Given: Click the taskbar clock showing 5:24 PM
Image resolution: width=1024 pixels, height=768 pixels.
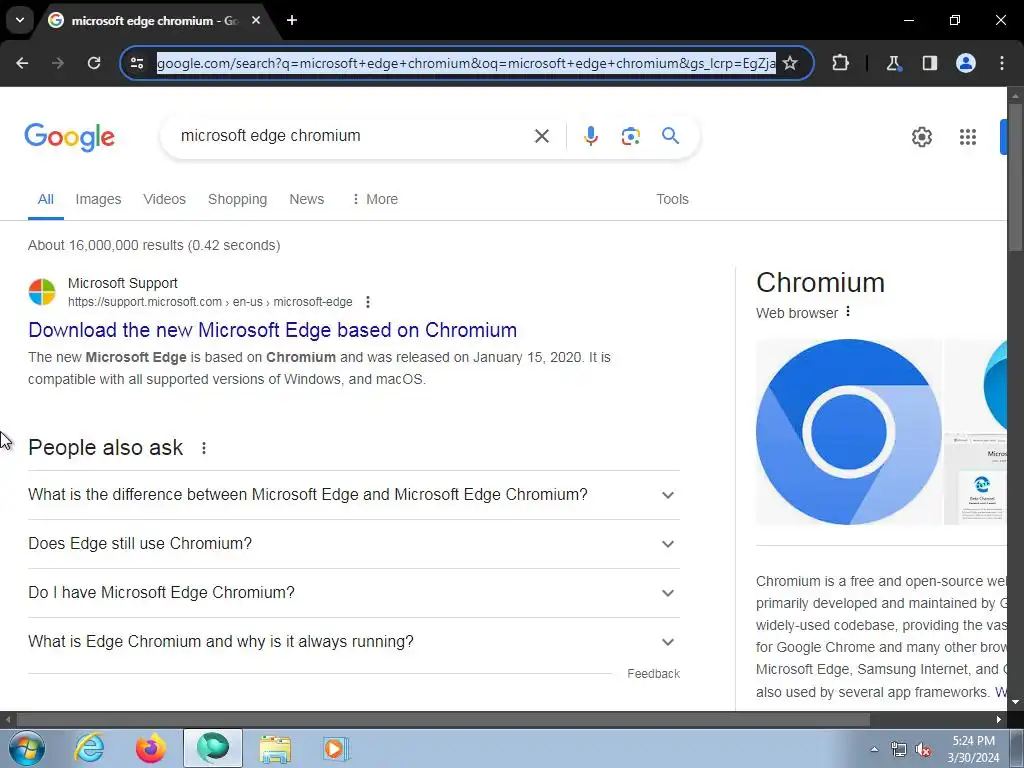Looking at the screenshot, I should pos(973,749).
